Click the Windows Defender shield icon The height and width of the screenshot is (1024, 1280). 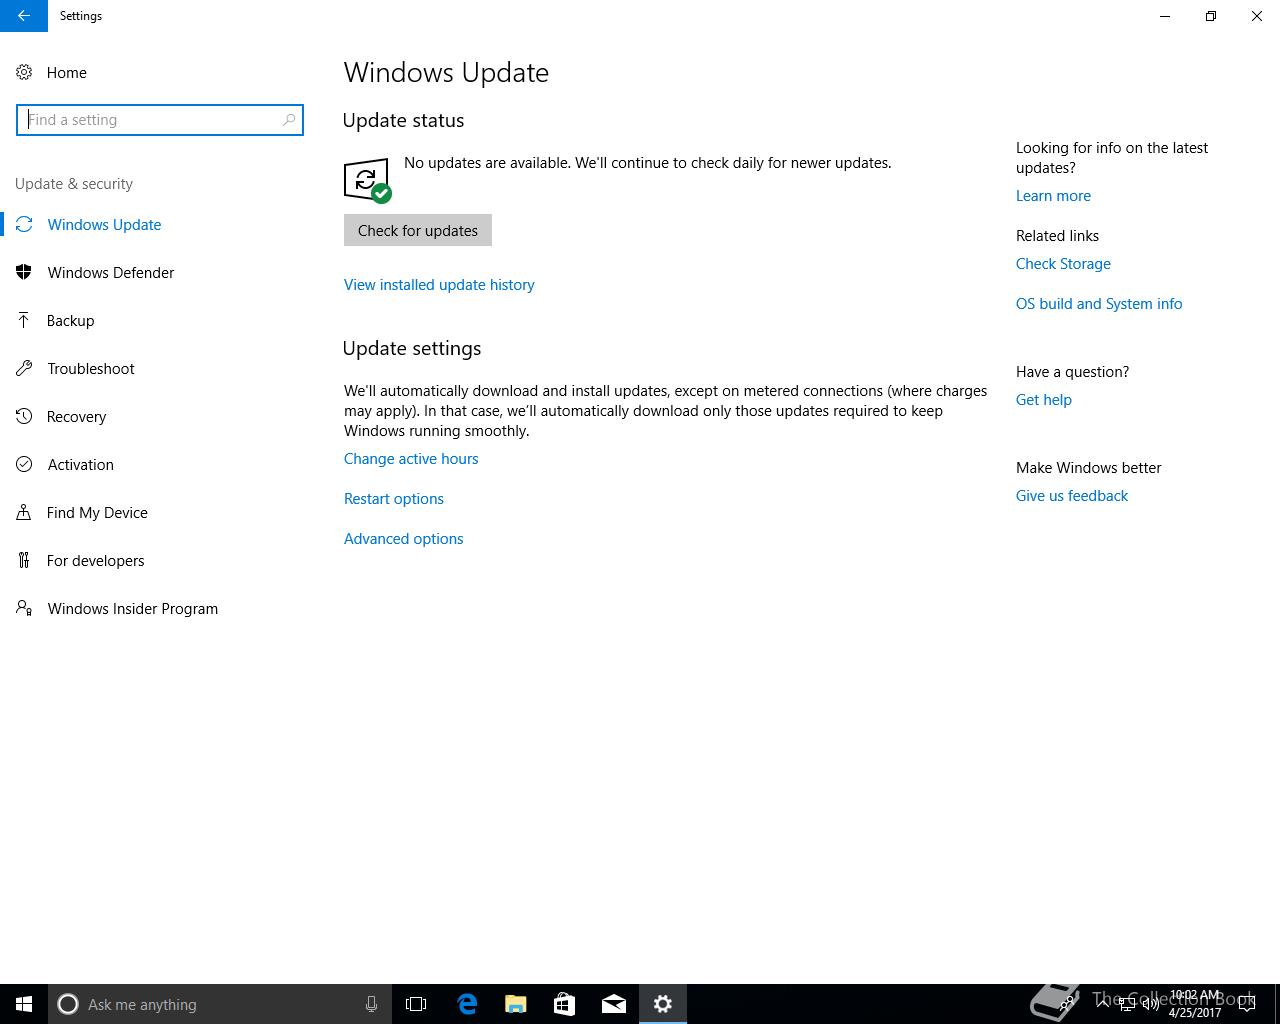tap(24, 272)
